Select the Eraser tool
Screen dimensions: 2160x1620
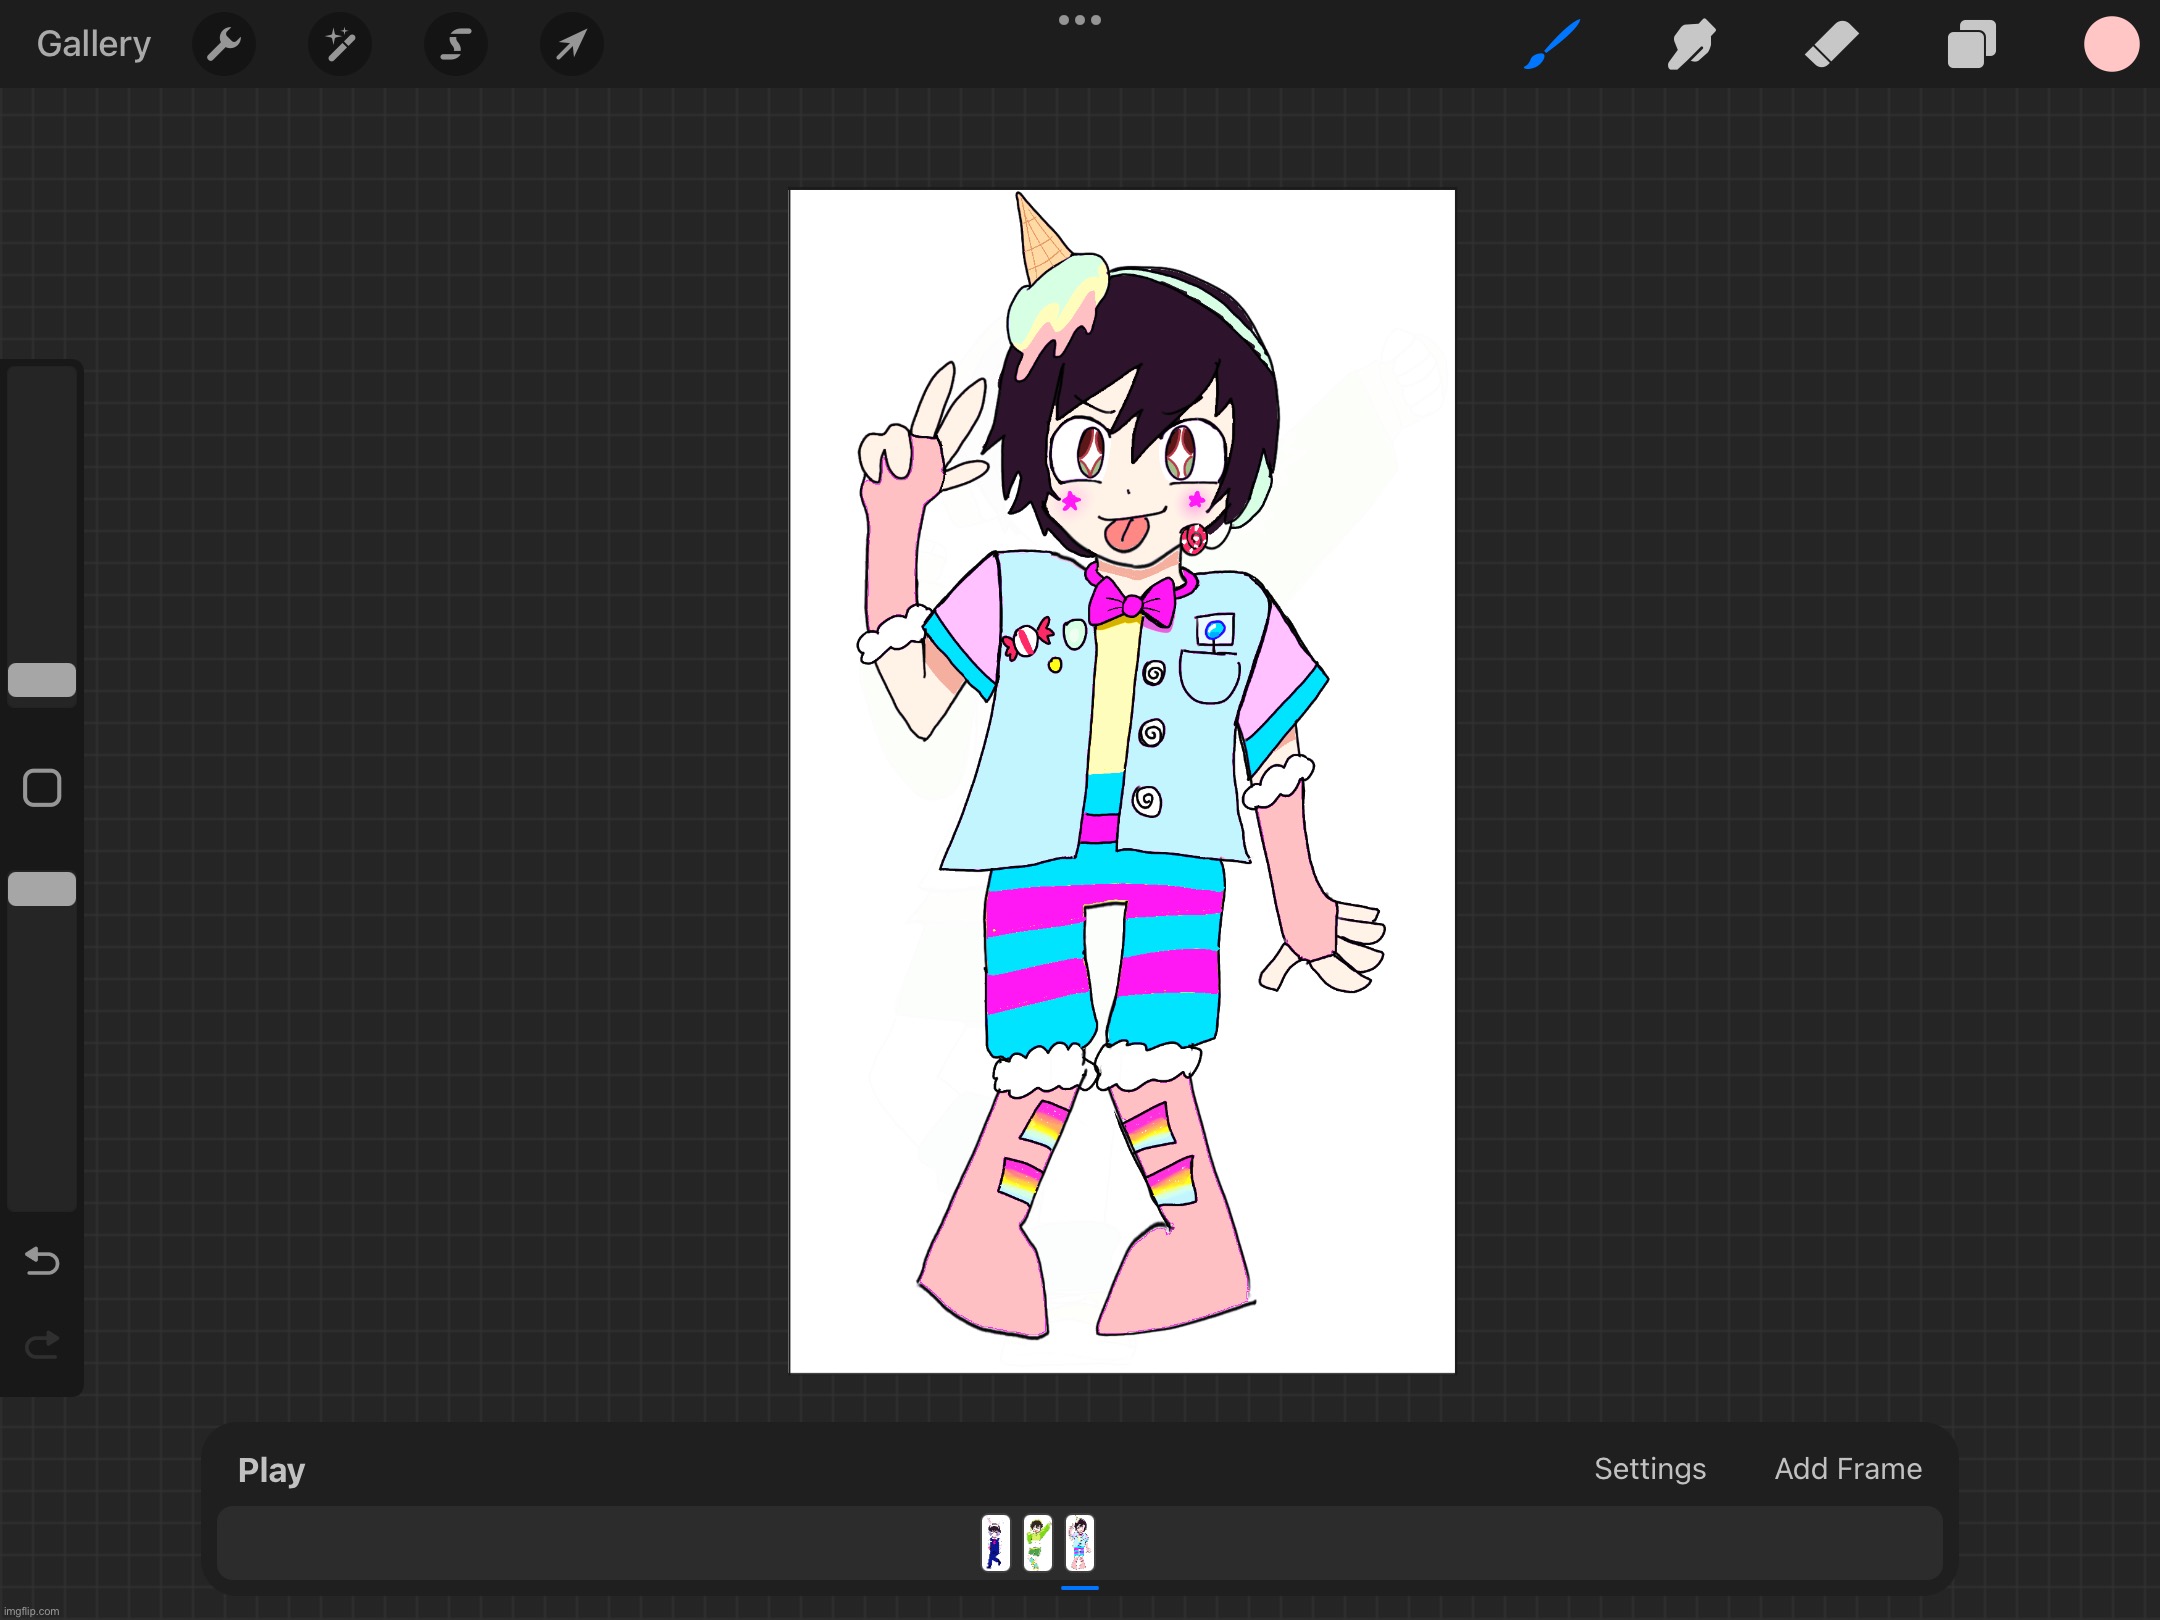point(1831,44)
